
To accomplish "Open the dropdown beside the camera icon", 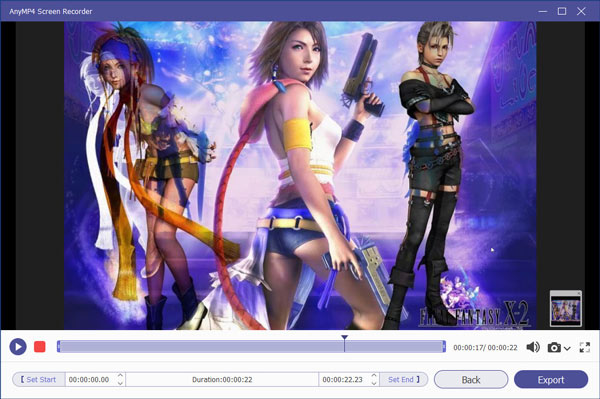I will click(567, 348).
